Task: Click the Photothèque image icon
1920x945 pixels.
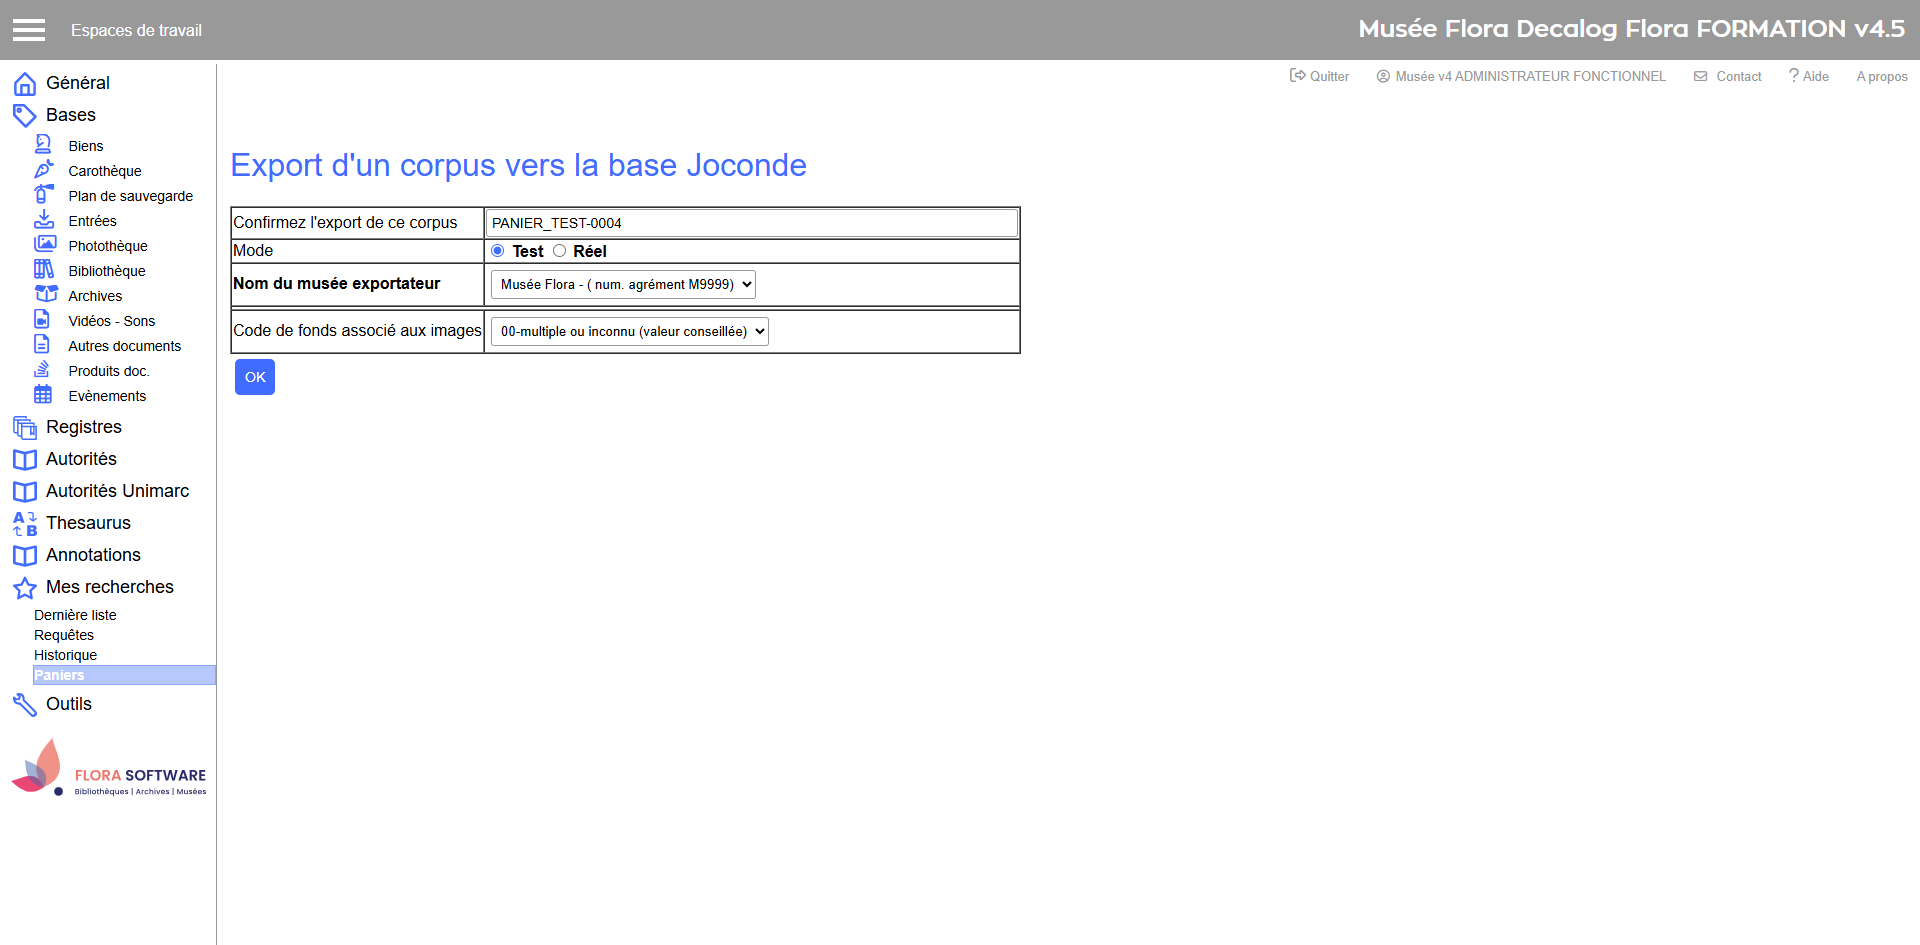Action: pyautogui.click(x=45, y=244)
